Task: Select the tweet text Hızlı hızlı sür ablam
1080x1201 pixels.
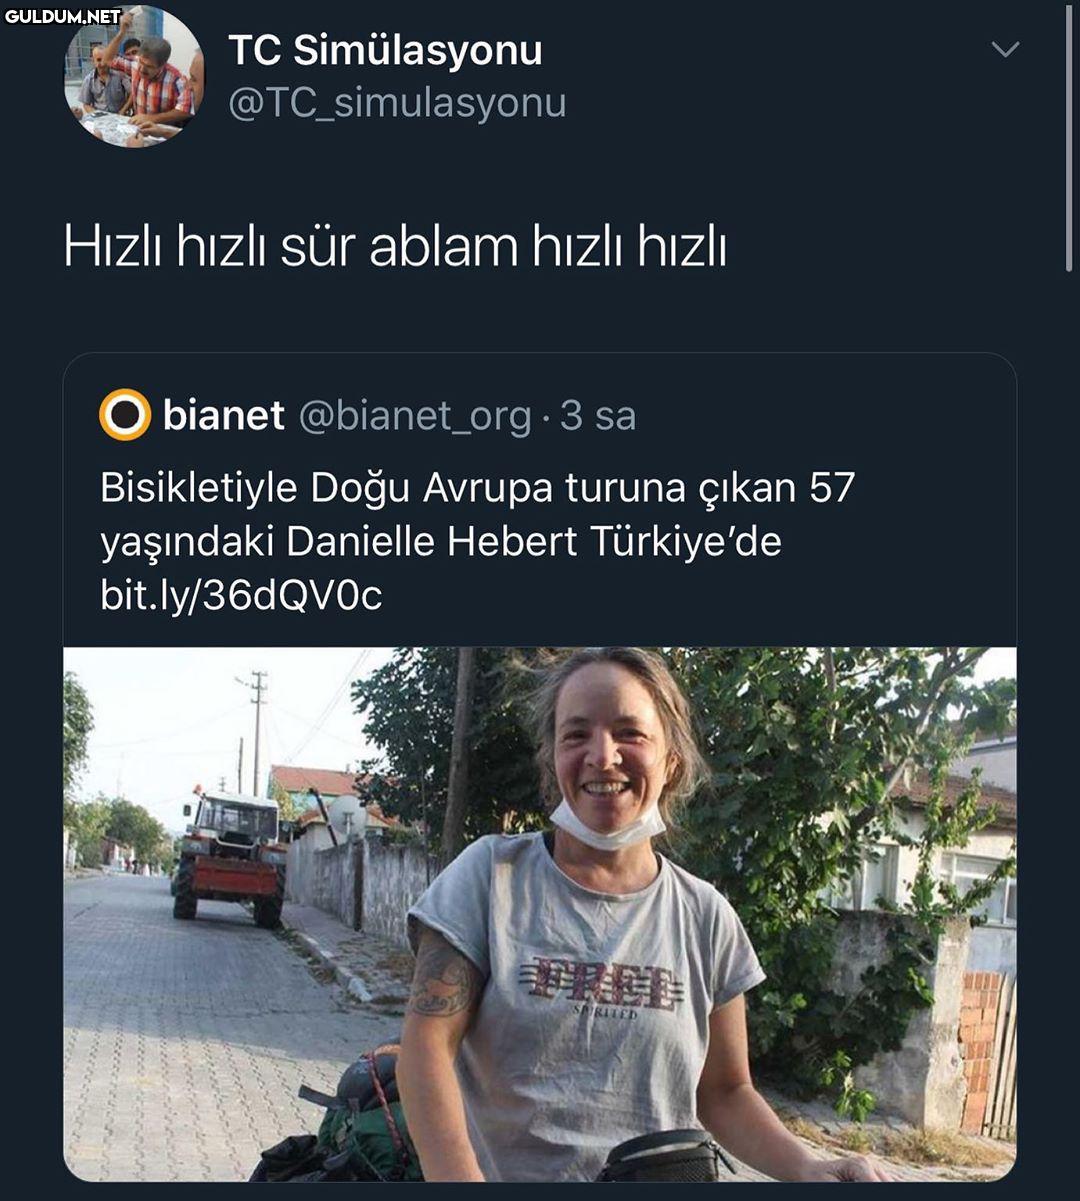Action: pos(292,246)
